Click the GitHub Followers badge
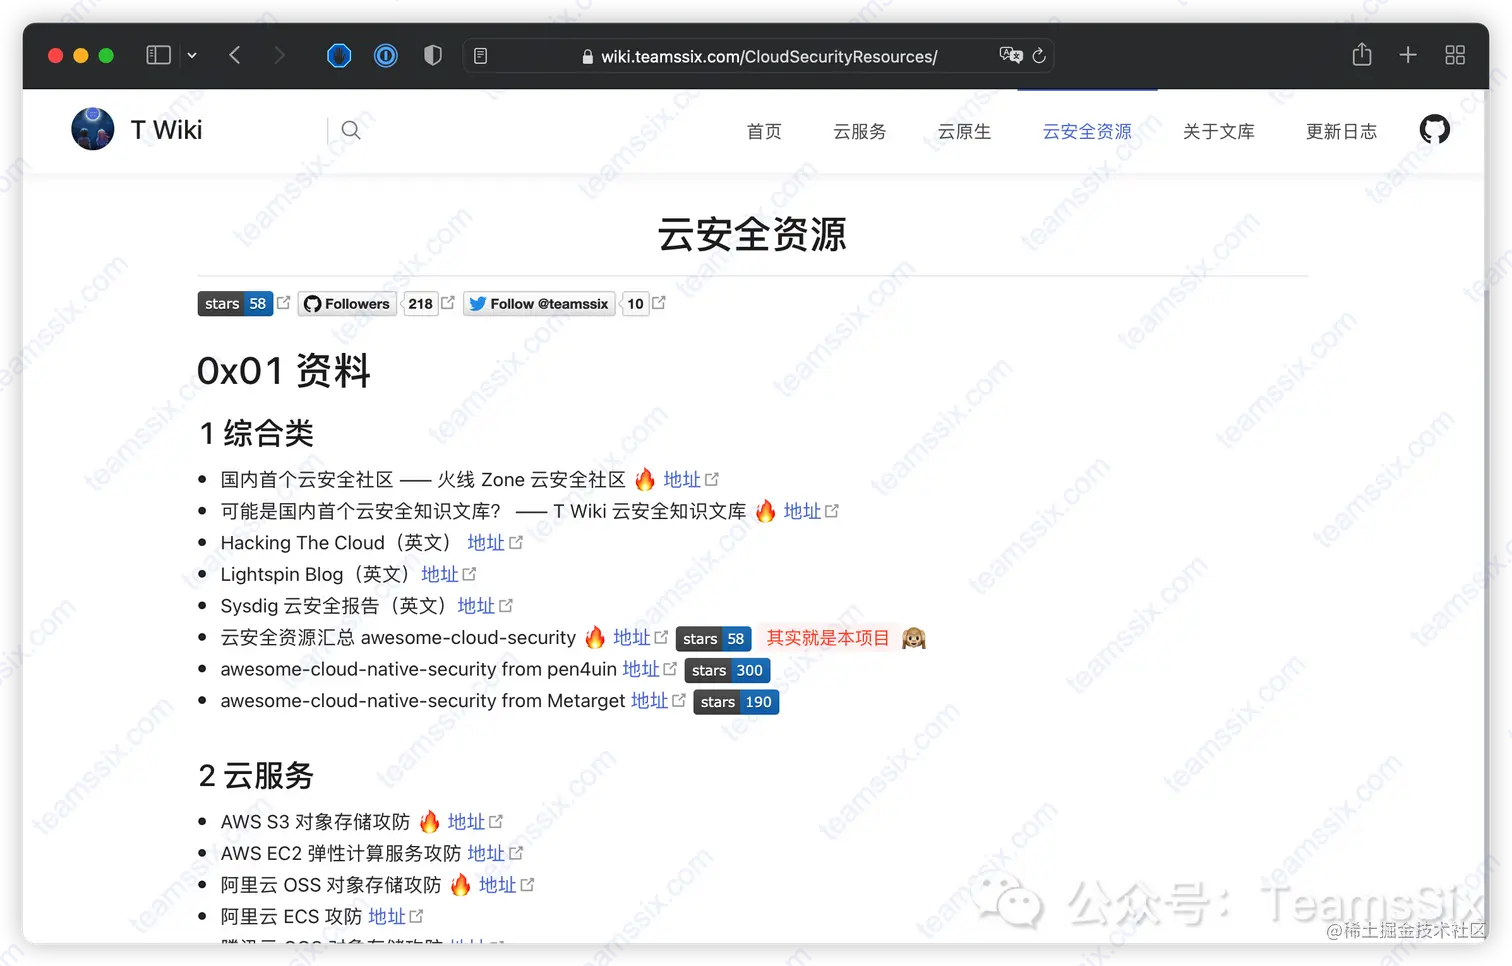Viewport: 1512px width, 966px height. click(x=347, y=304)
